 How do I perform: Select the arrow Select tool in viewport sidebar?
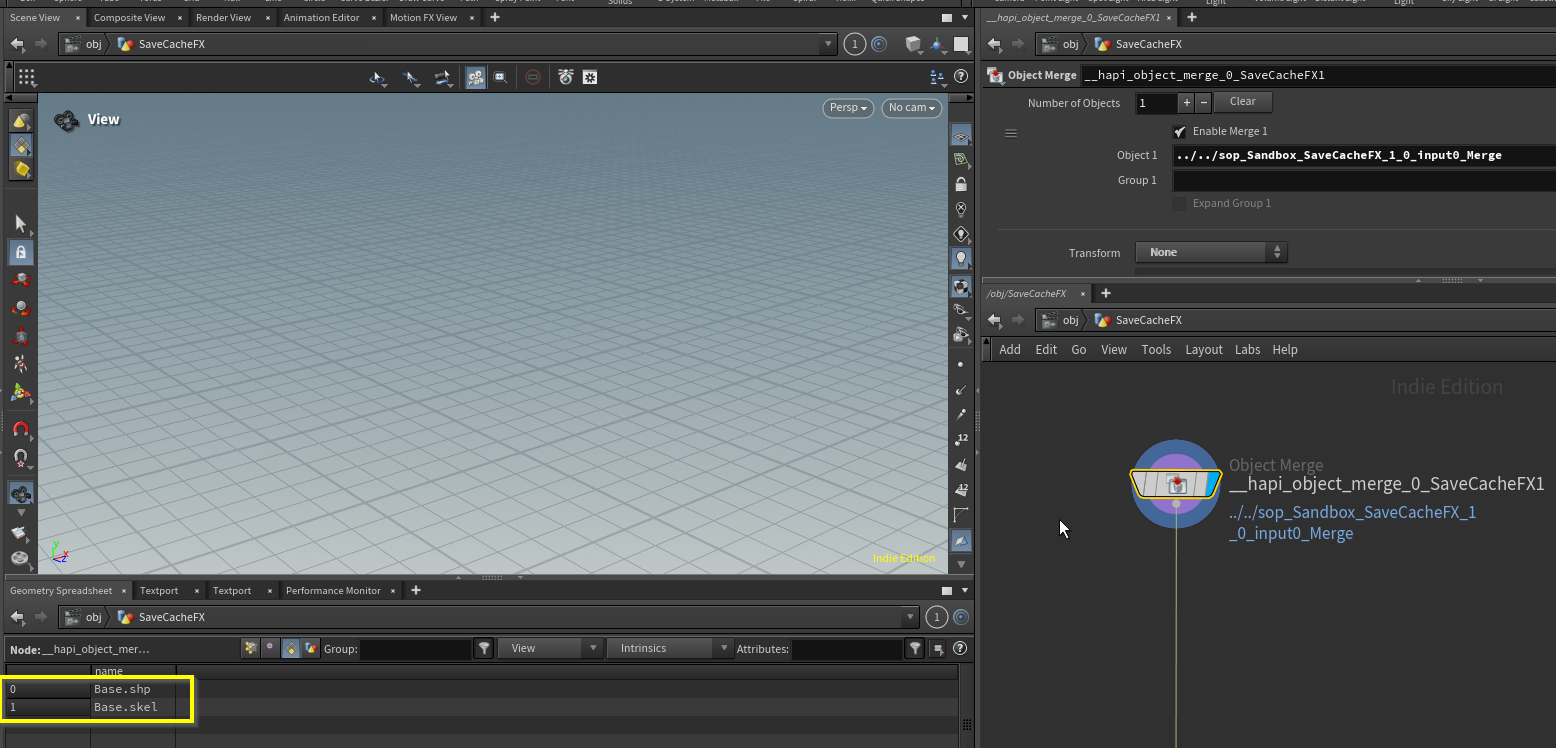(x=20, y=223)
